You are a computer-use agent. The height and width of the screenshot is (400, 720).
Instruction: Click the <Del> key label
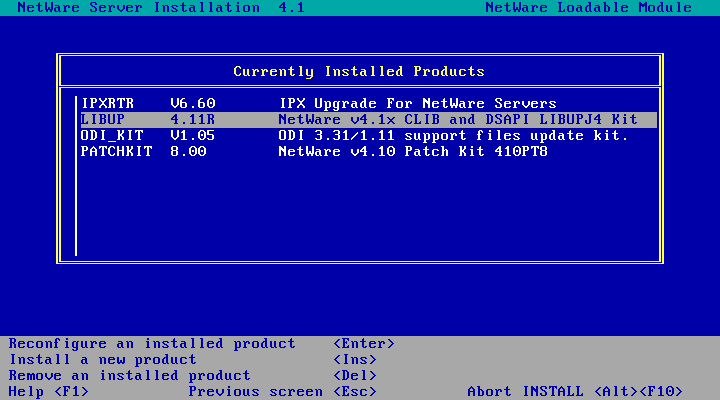pyautogui.click(x=355, y=376)
